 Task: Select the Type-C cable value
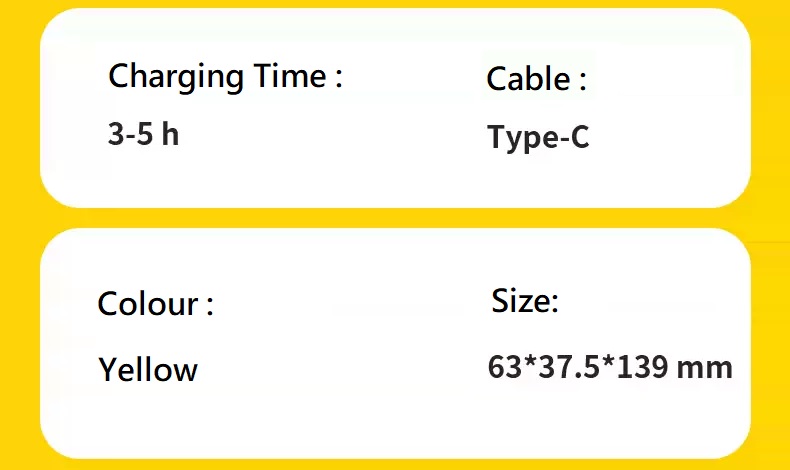(x=538, y=137)
